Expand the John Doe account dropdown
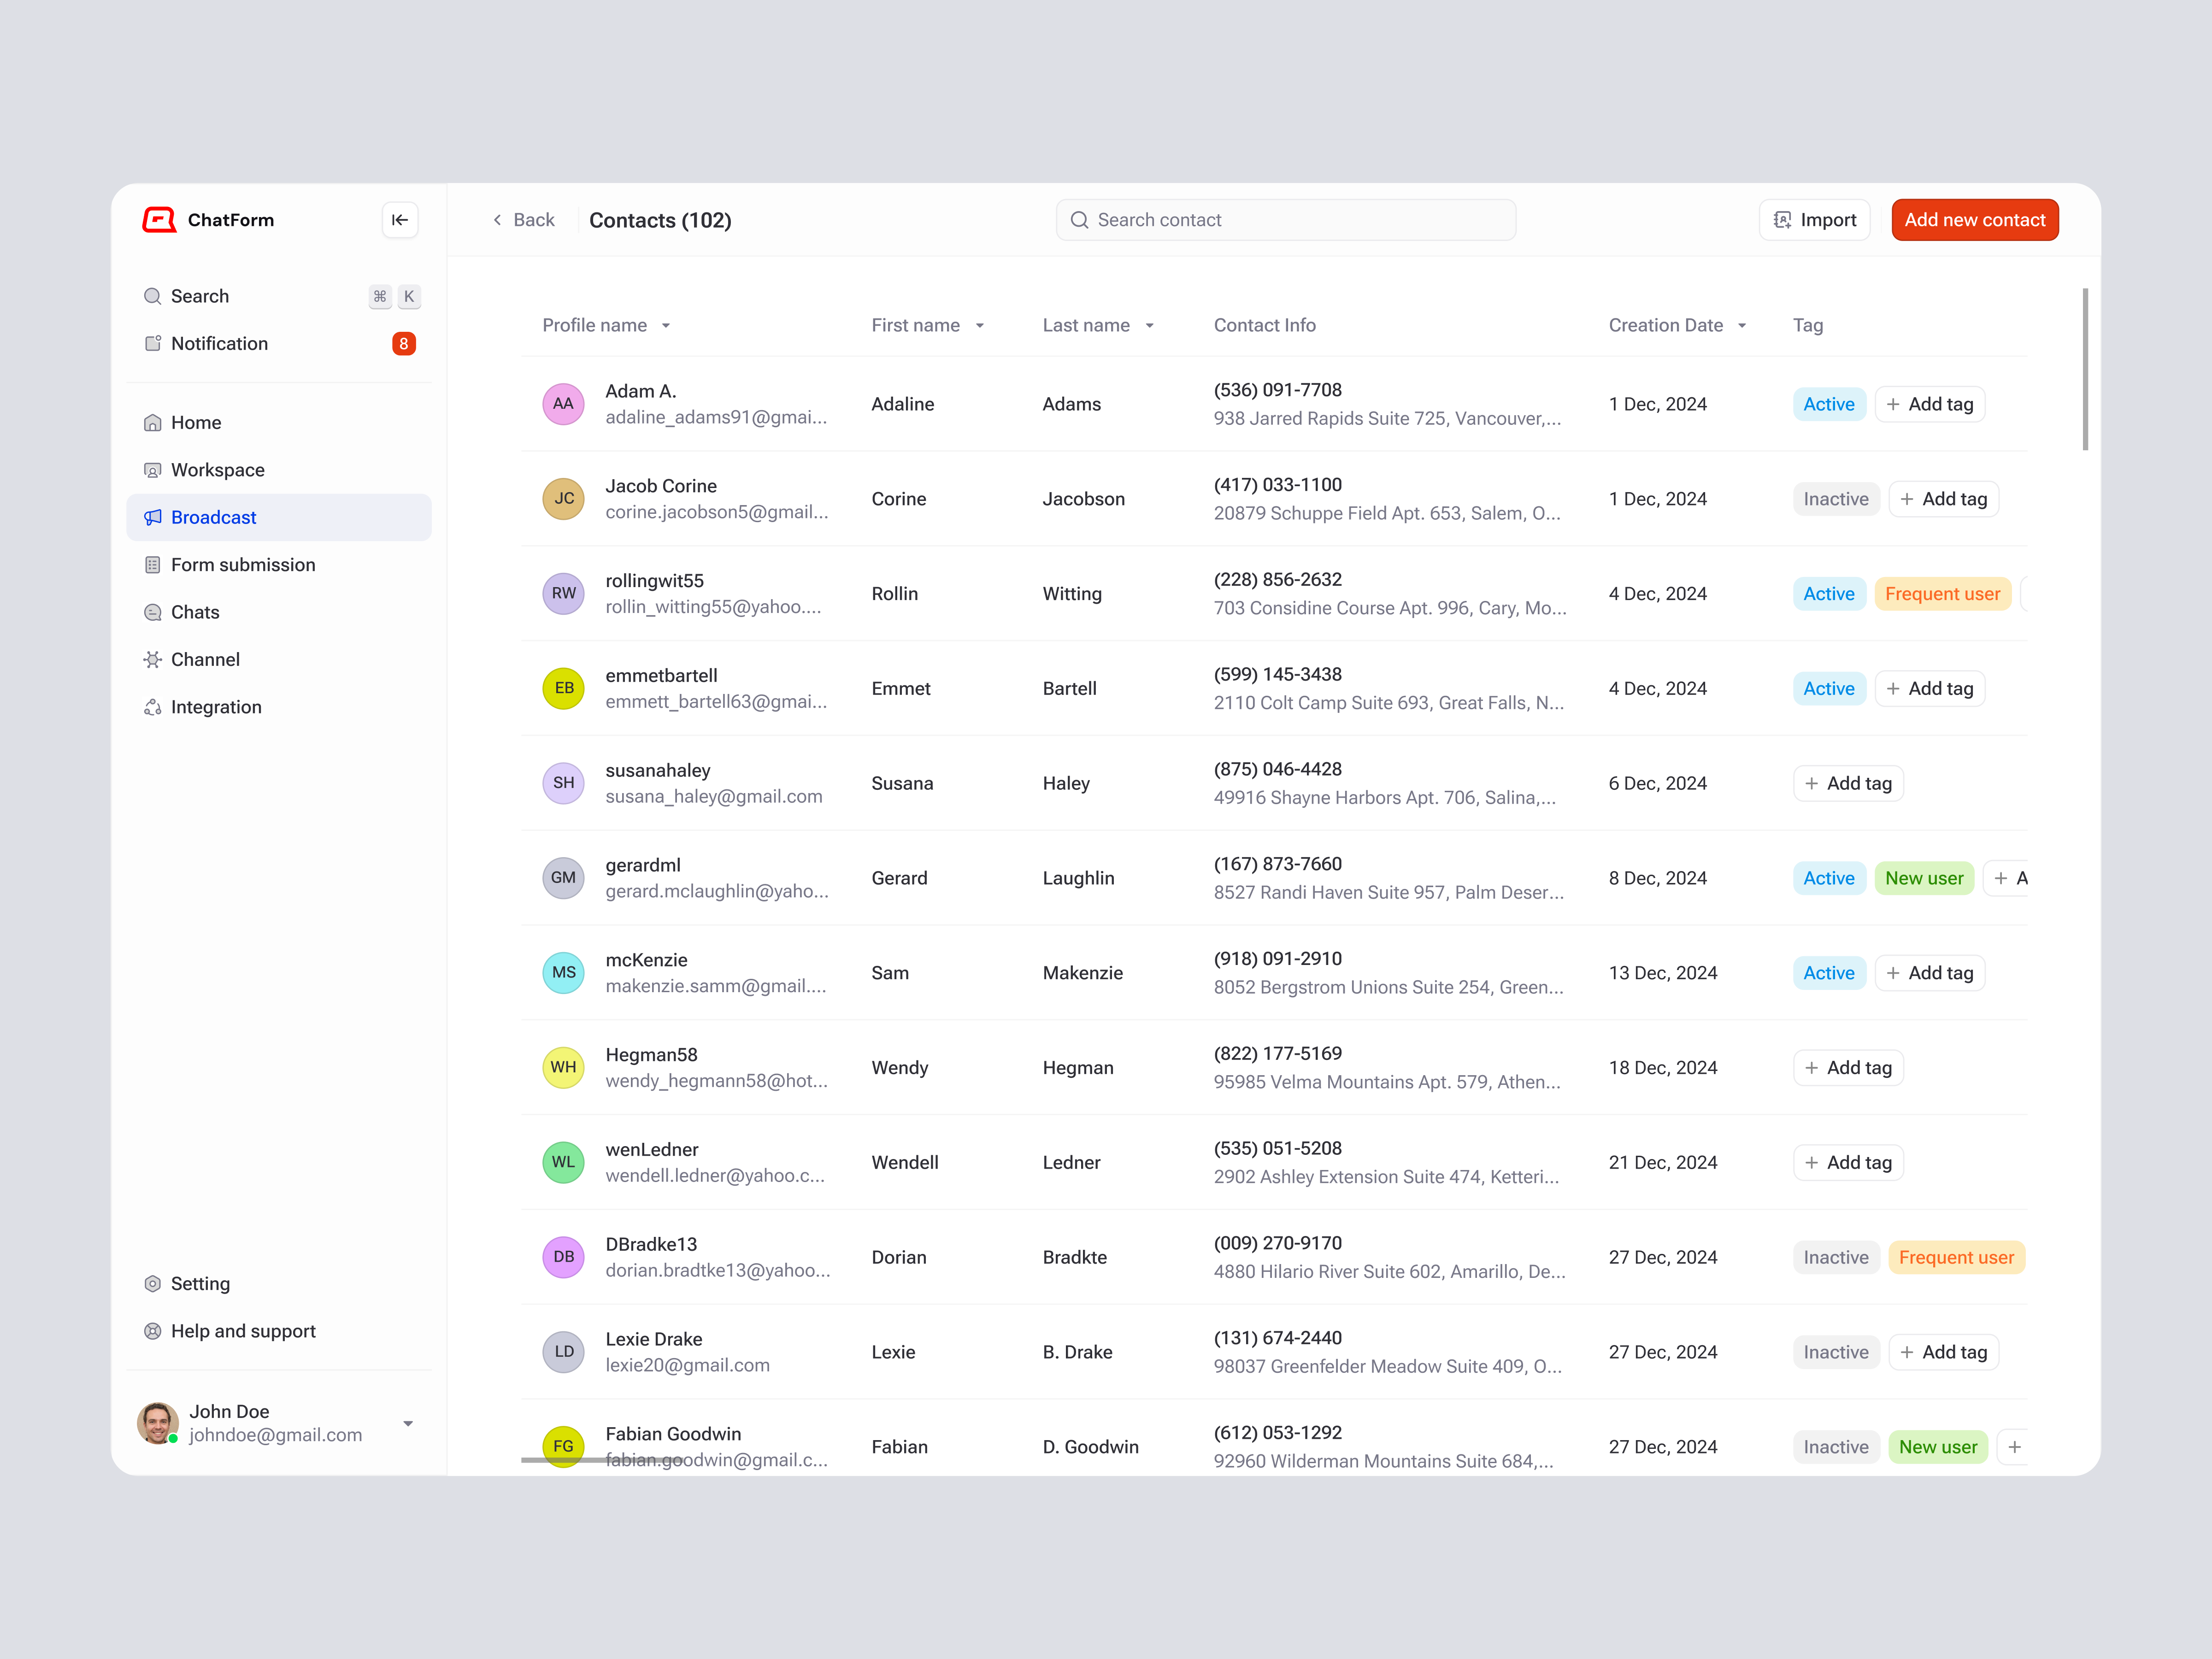 pos(408,1423)
